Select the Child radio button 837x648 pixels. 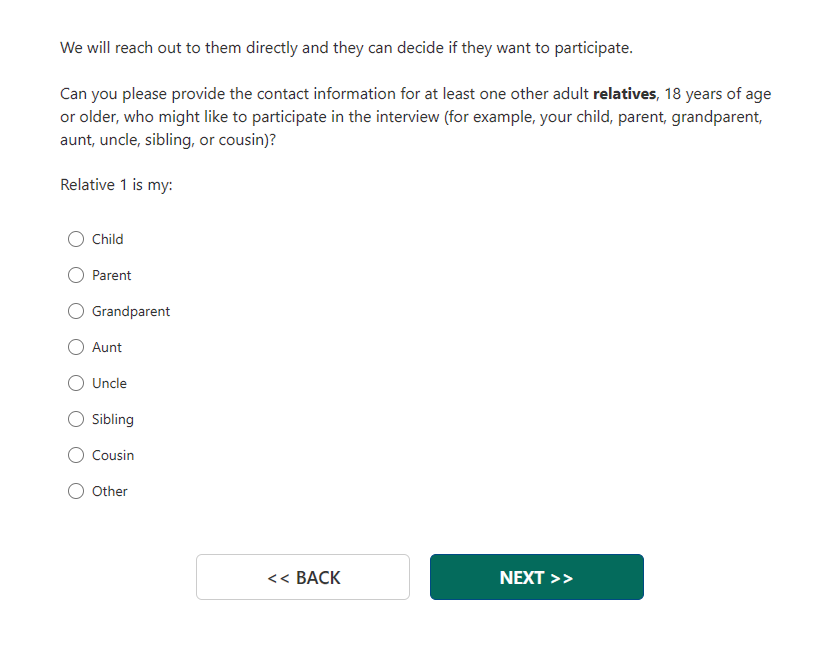point(76,239)
